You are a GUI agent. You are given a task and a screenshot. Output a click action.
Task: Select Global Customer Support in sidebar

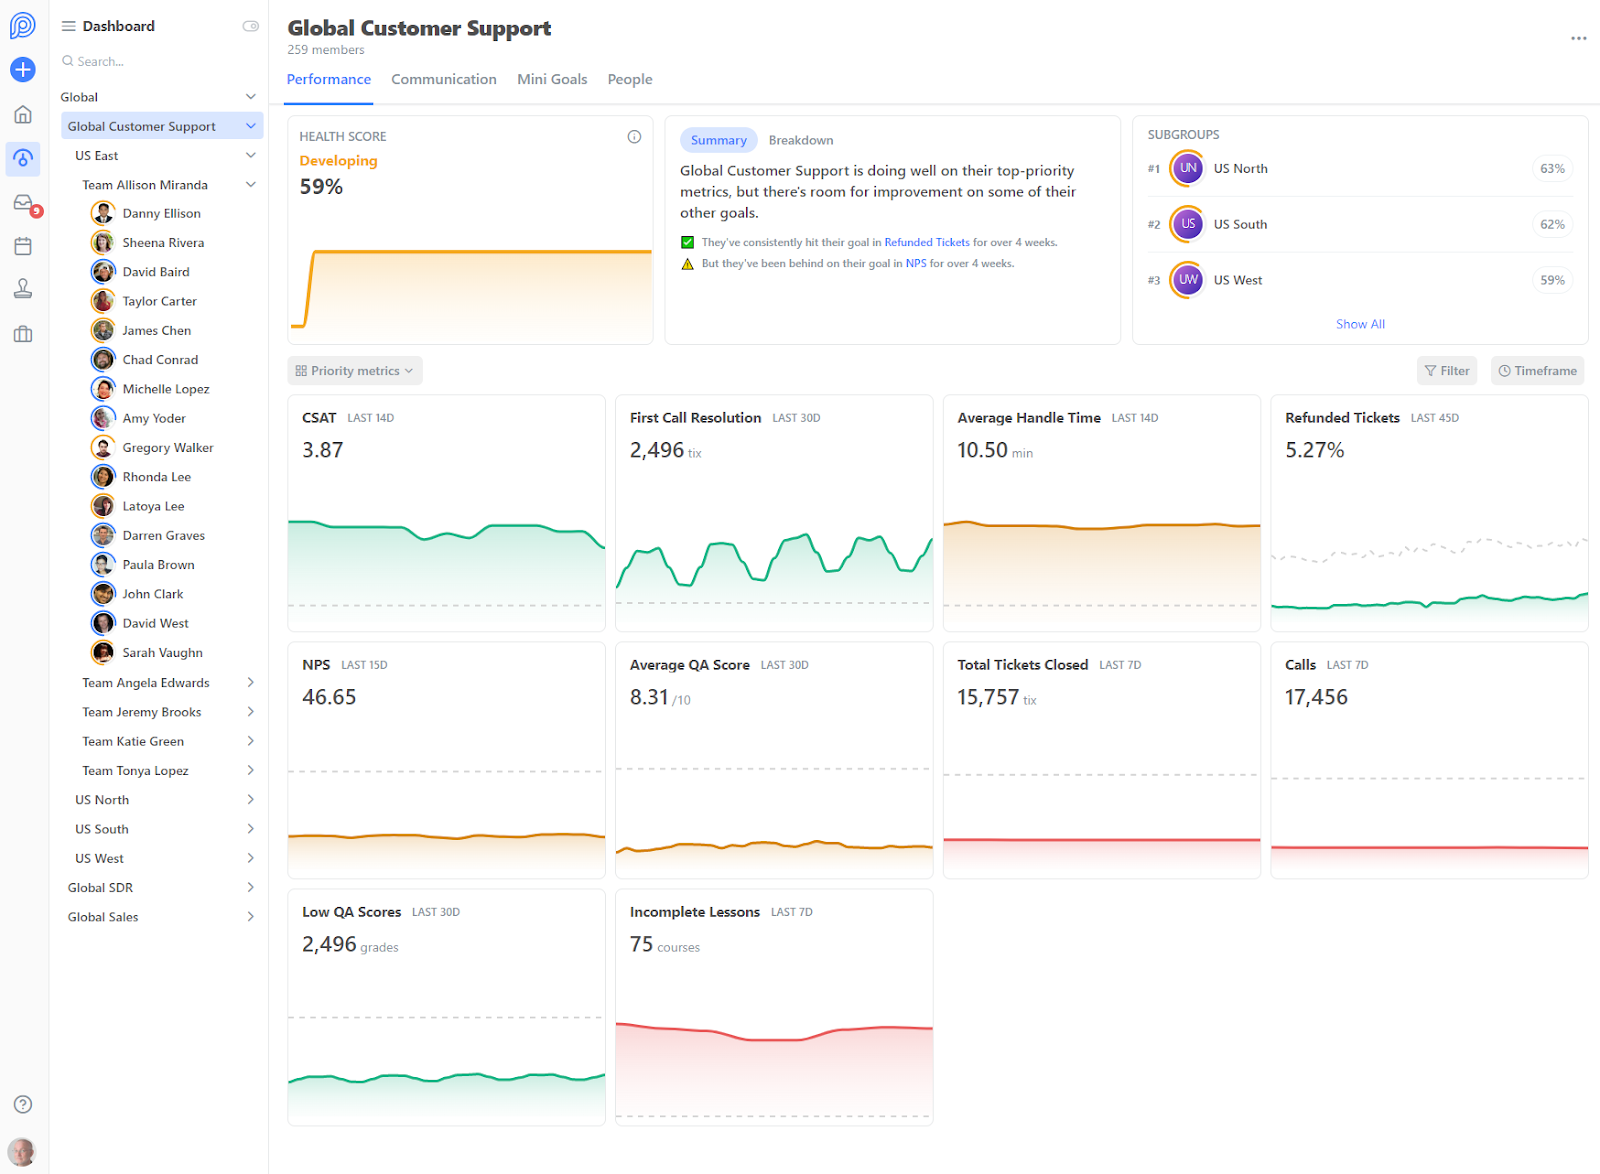(161, 126)
